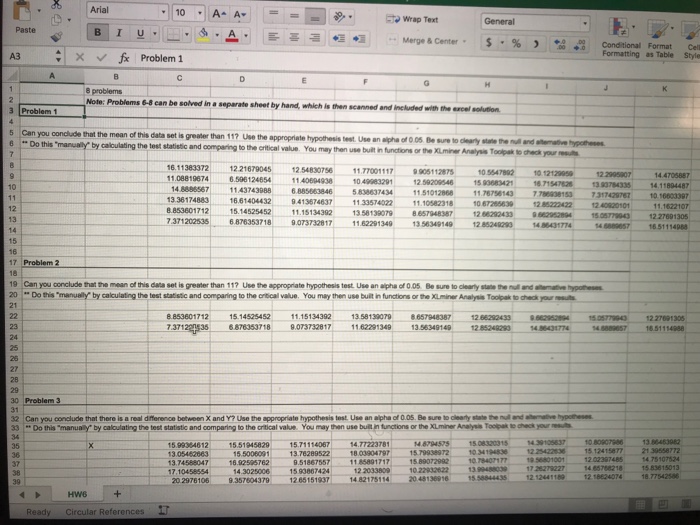Click the Decrease Decimal icon
Screen dimensions: 700x525
580,45
